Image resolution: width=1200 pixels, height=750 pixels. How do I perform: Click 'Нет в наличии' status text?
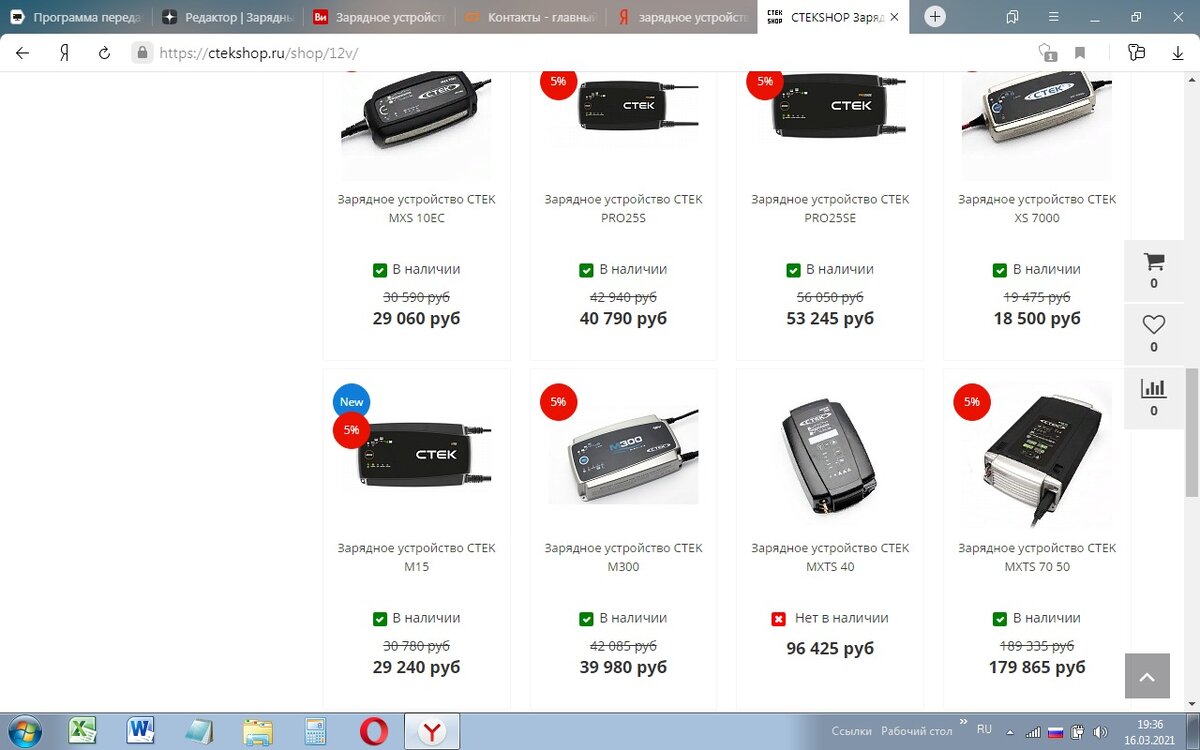841,618
